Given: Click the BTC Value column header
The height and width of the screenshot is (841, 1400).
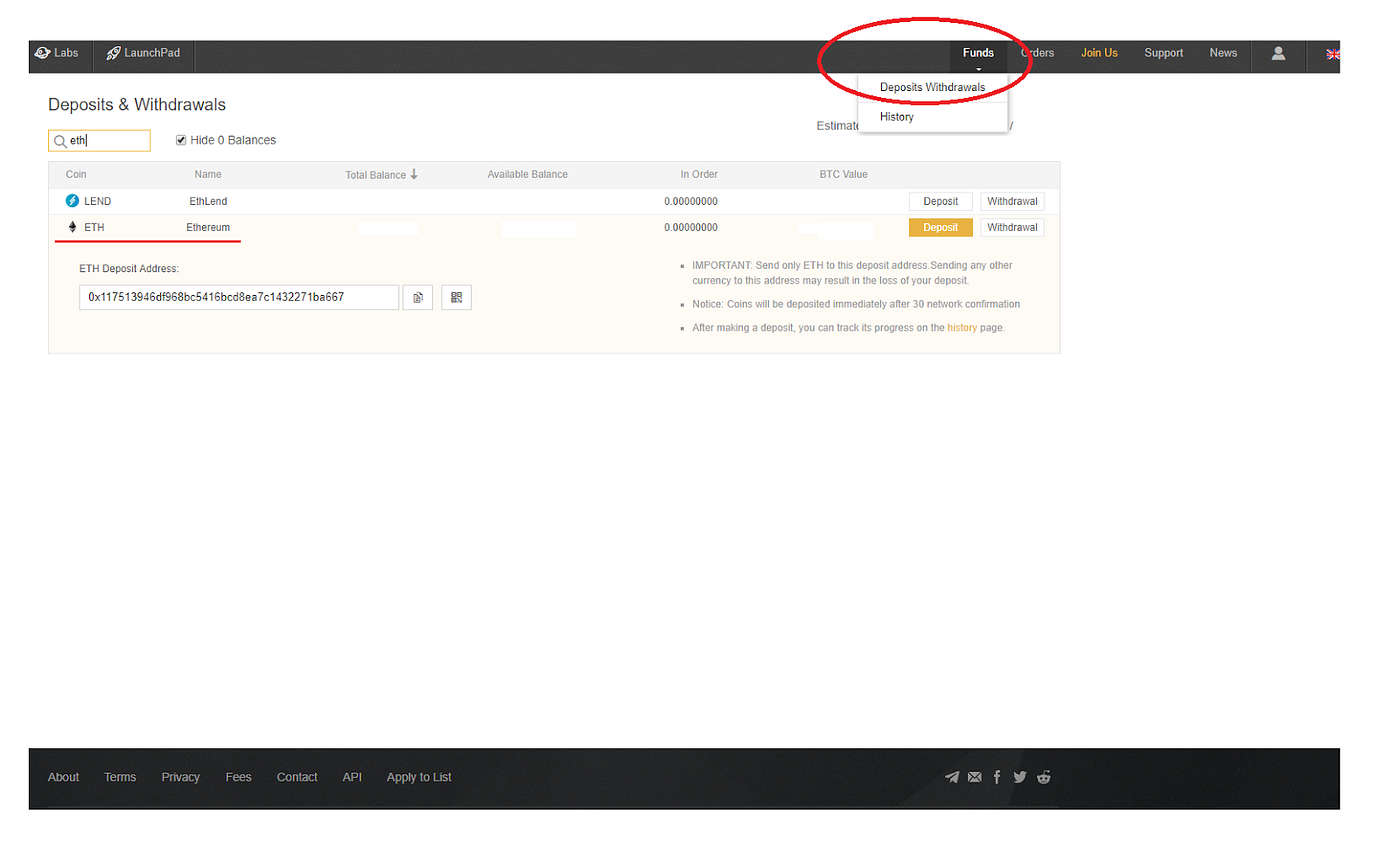Looking at the screenshot, I should tap(843, 174).
